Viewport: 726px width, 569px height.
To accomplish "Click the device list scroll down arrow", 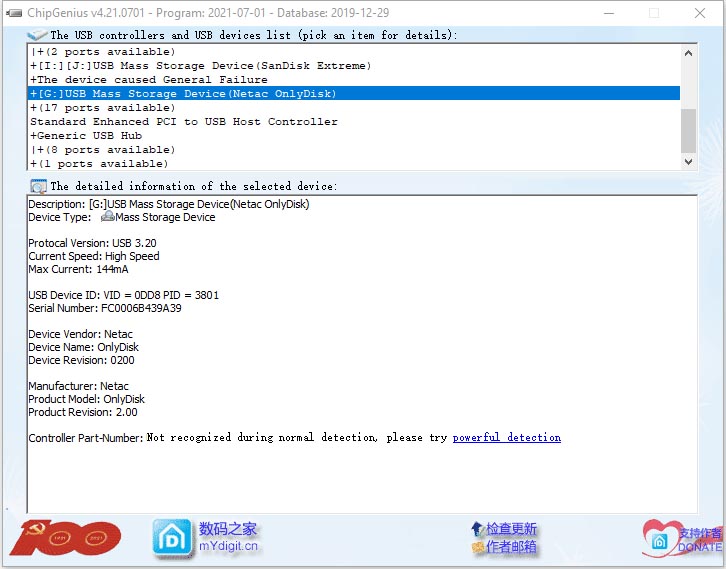I will pyautogui.click(x=688, y=162).
